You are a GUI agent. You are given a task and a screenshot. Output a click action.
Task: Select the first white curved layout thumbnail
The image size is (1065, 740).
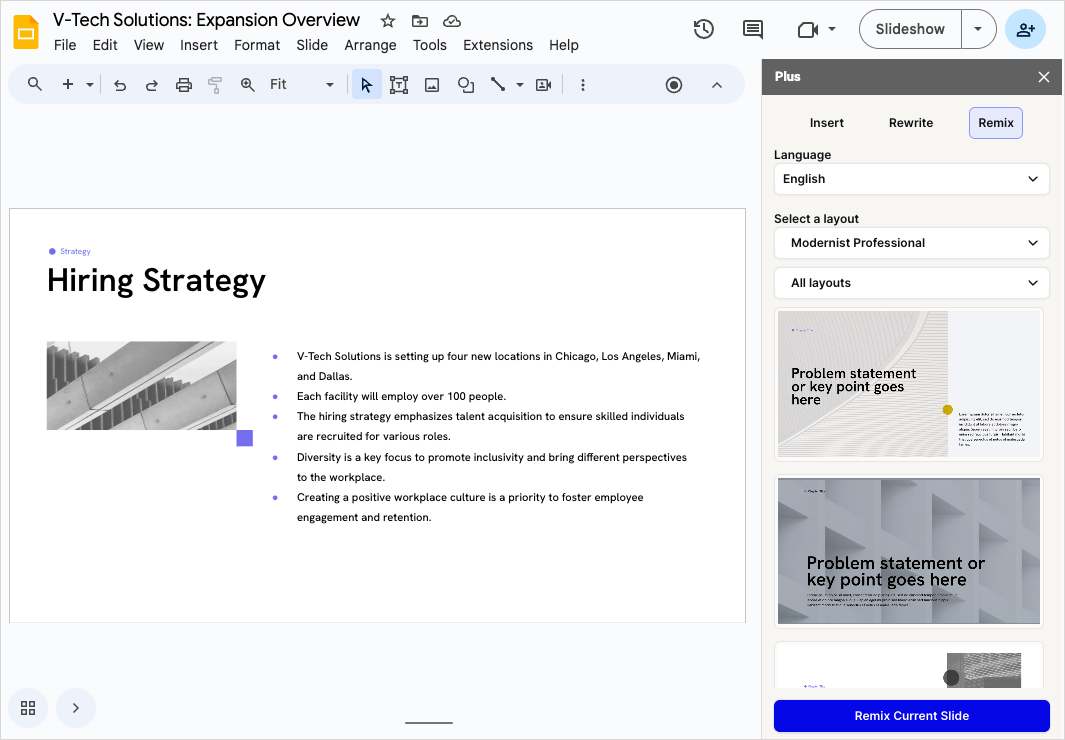tap(909, 384)
